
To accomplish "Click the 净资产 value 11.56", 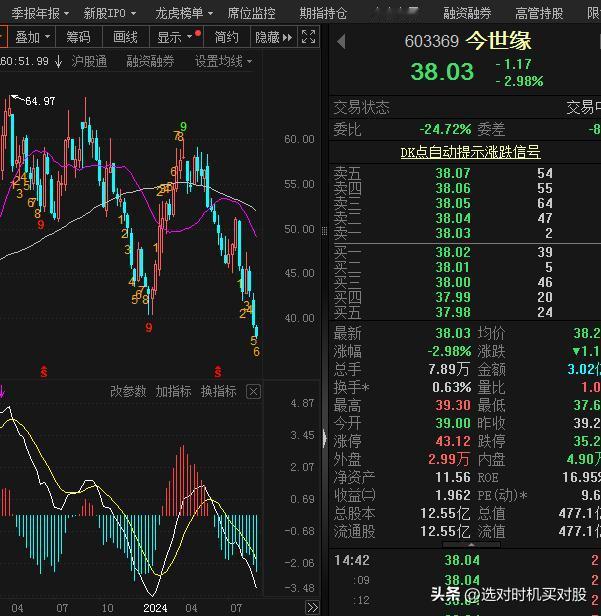I will [x=453, y=477].
